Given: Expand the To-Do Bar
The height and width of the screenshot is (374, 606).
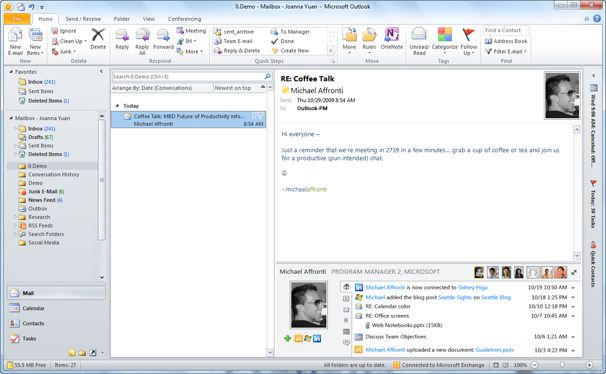Looking at the screenshot, I should (x=594, y=76).
